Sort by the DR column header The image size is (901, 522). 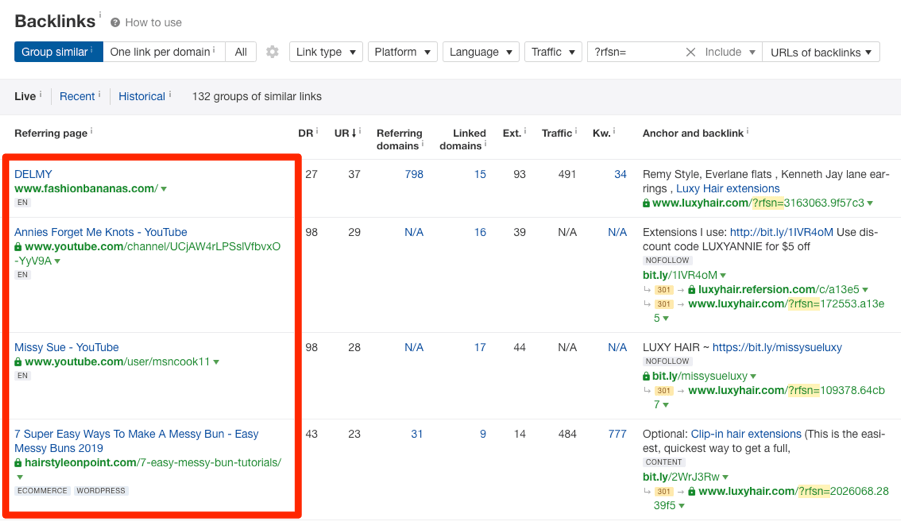click(305, 133)
